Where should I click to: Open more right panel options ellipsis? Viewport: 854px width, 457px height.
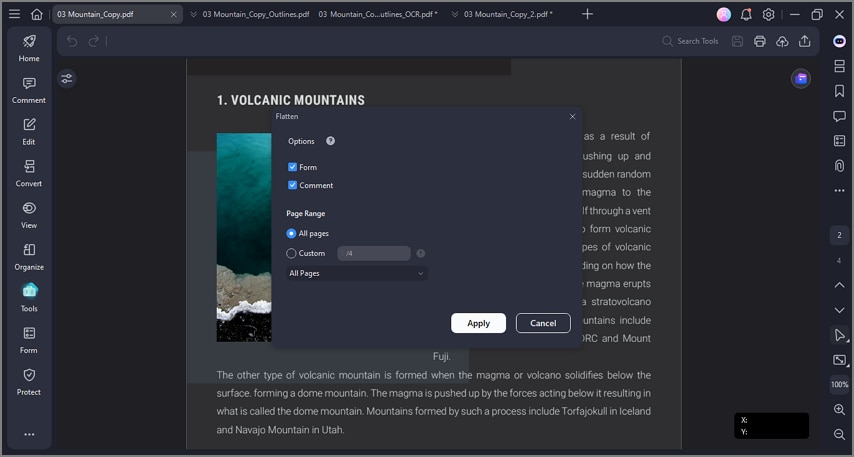839,191
